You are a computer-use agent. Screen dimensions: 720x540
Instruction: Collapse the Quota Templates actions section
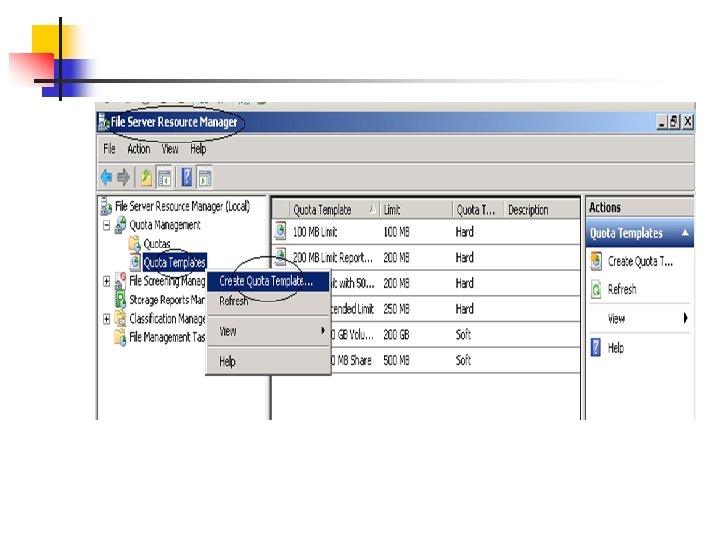685,233
